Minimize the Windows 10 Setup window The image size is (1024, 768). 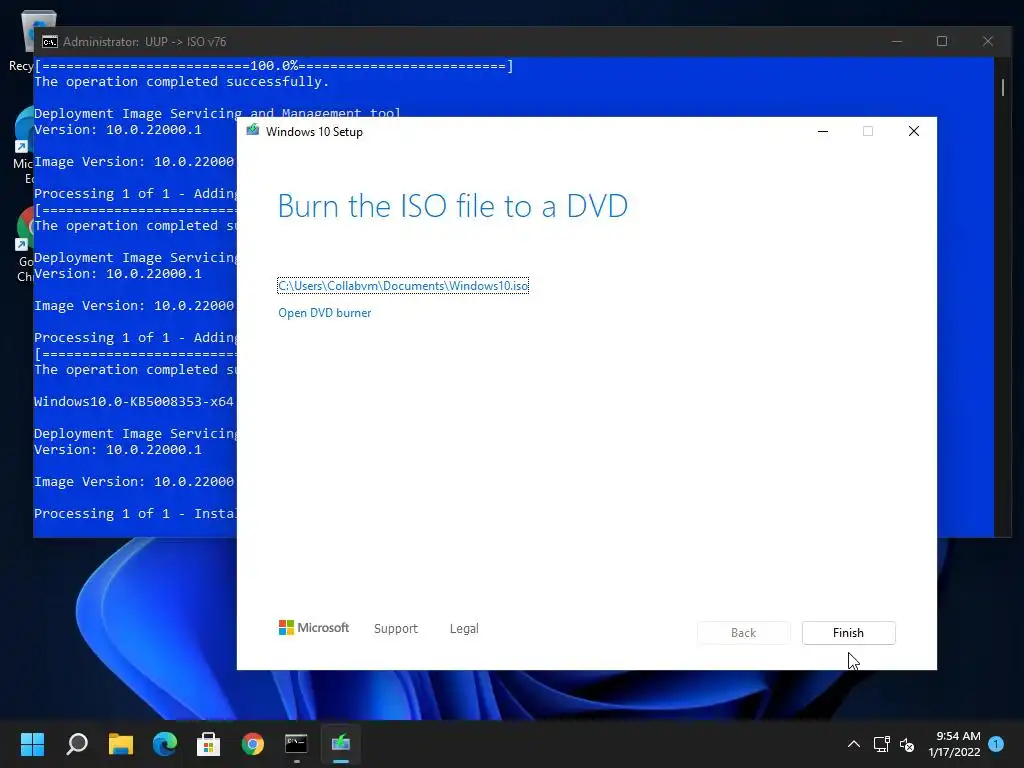823,131
